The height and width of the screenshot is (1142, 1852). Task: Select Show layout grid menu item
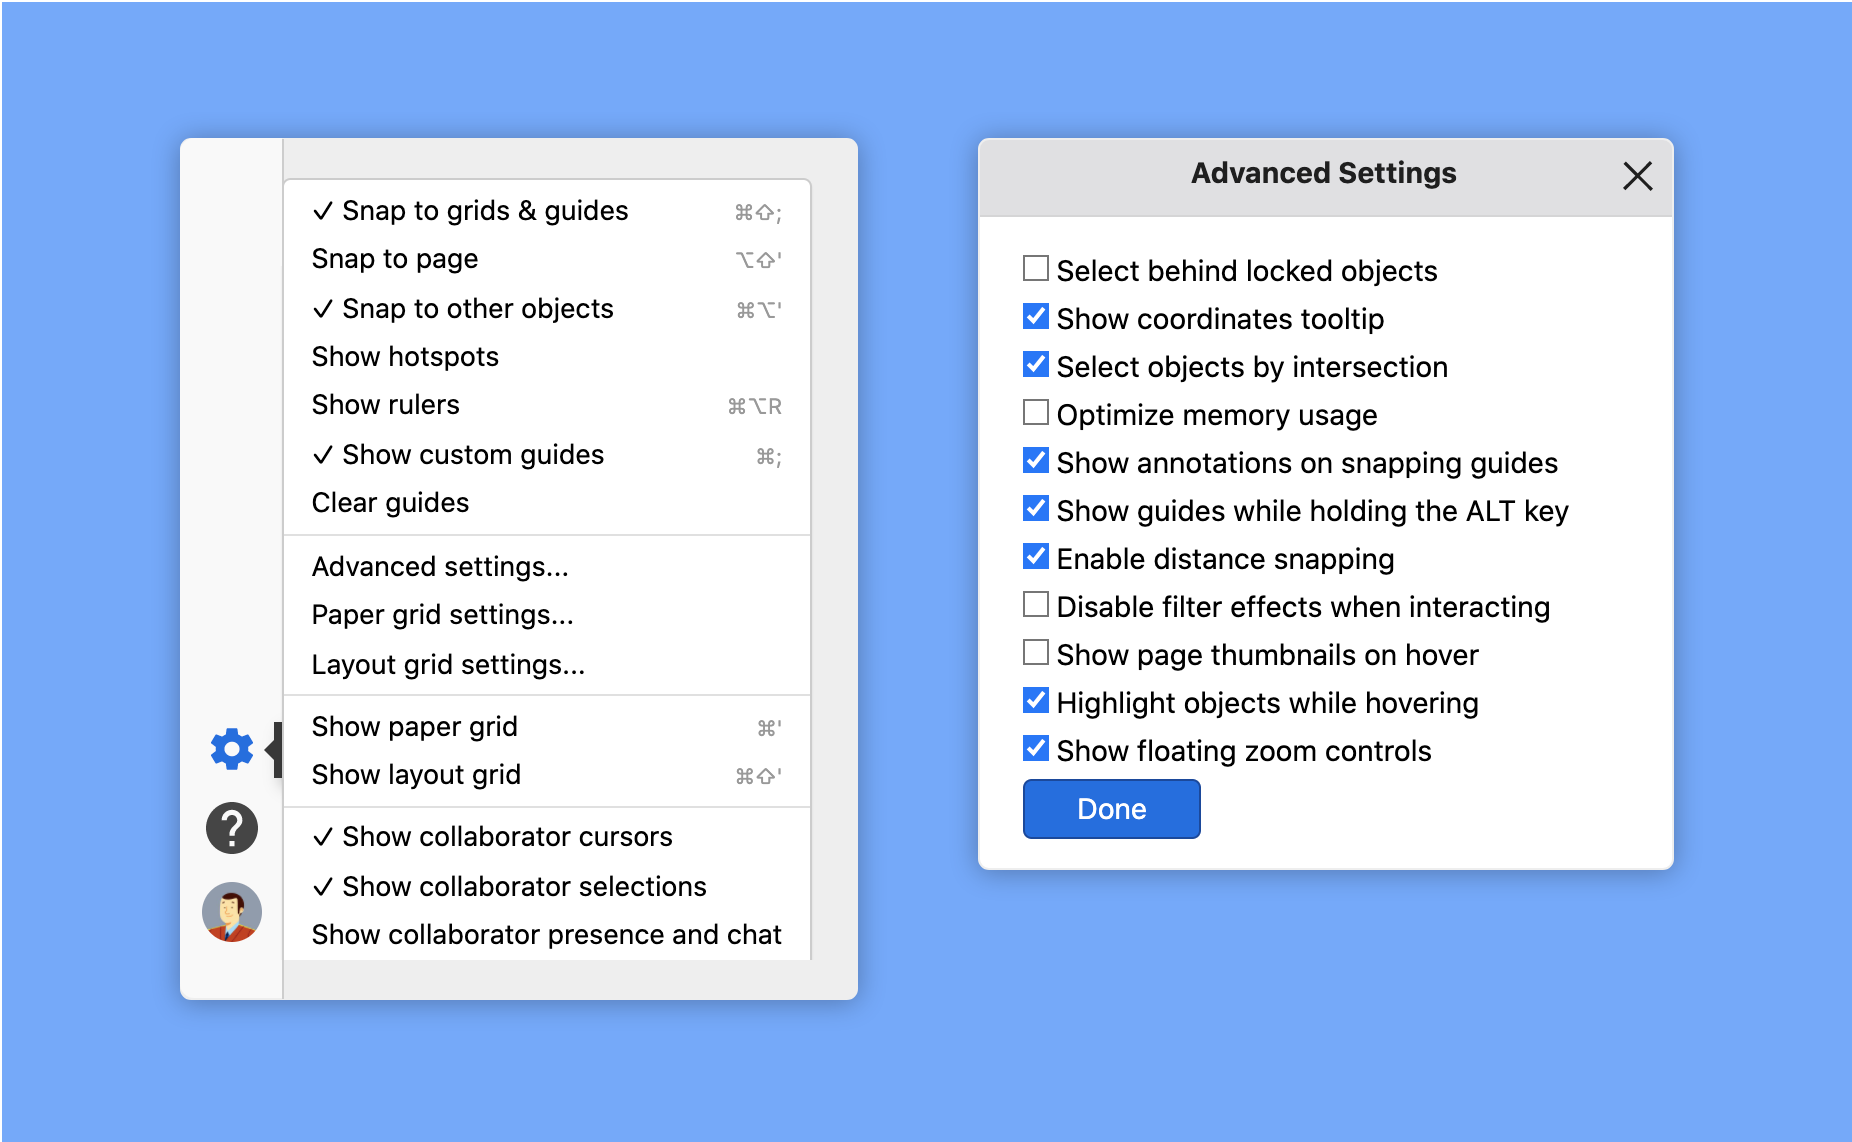coord(416,775)
